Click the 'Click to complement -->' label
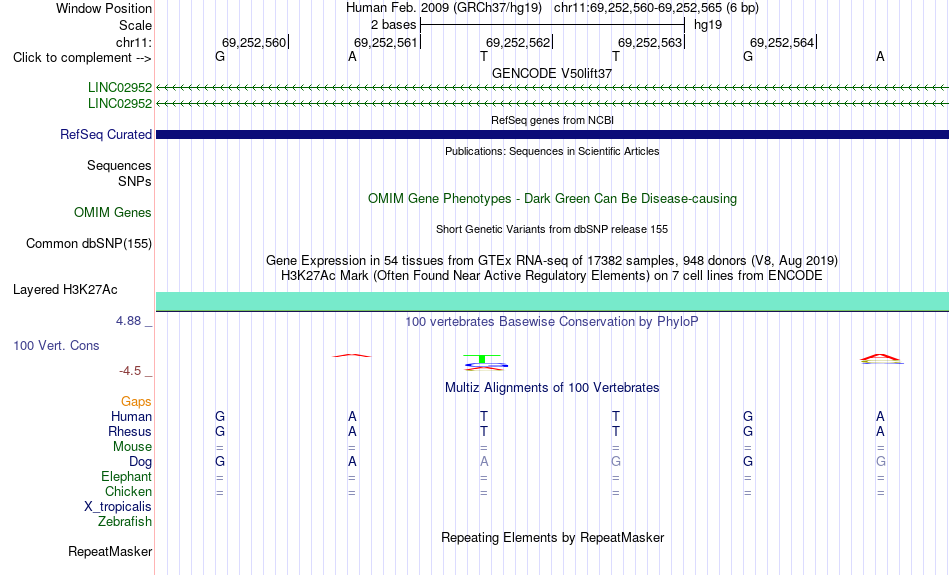The image size is (950, 575). click(x=82, y=58)
